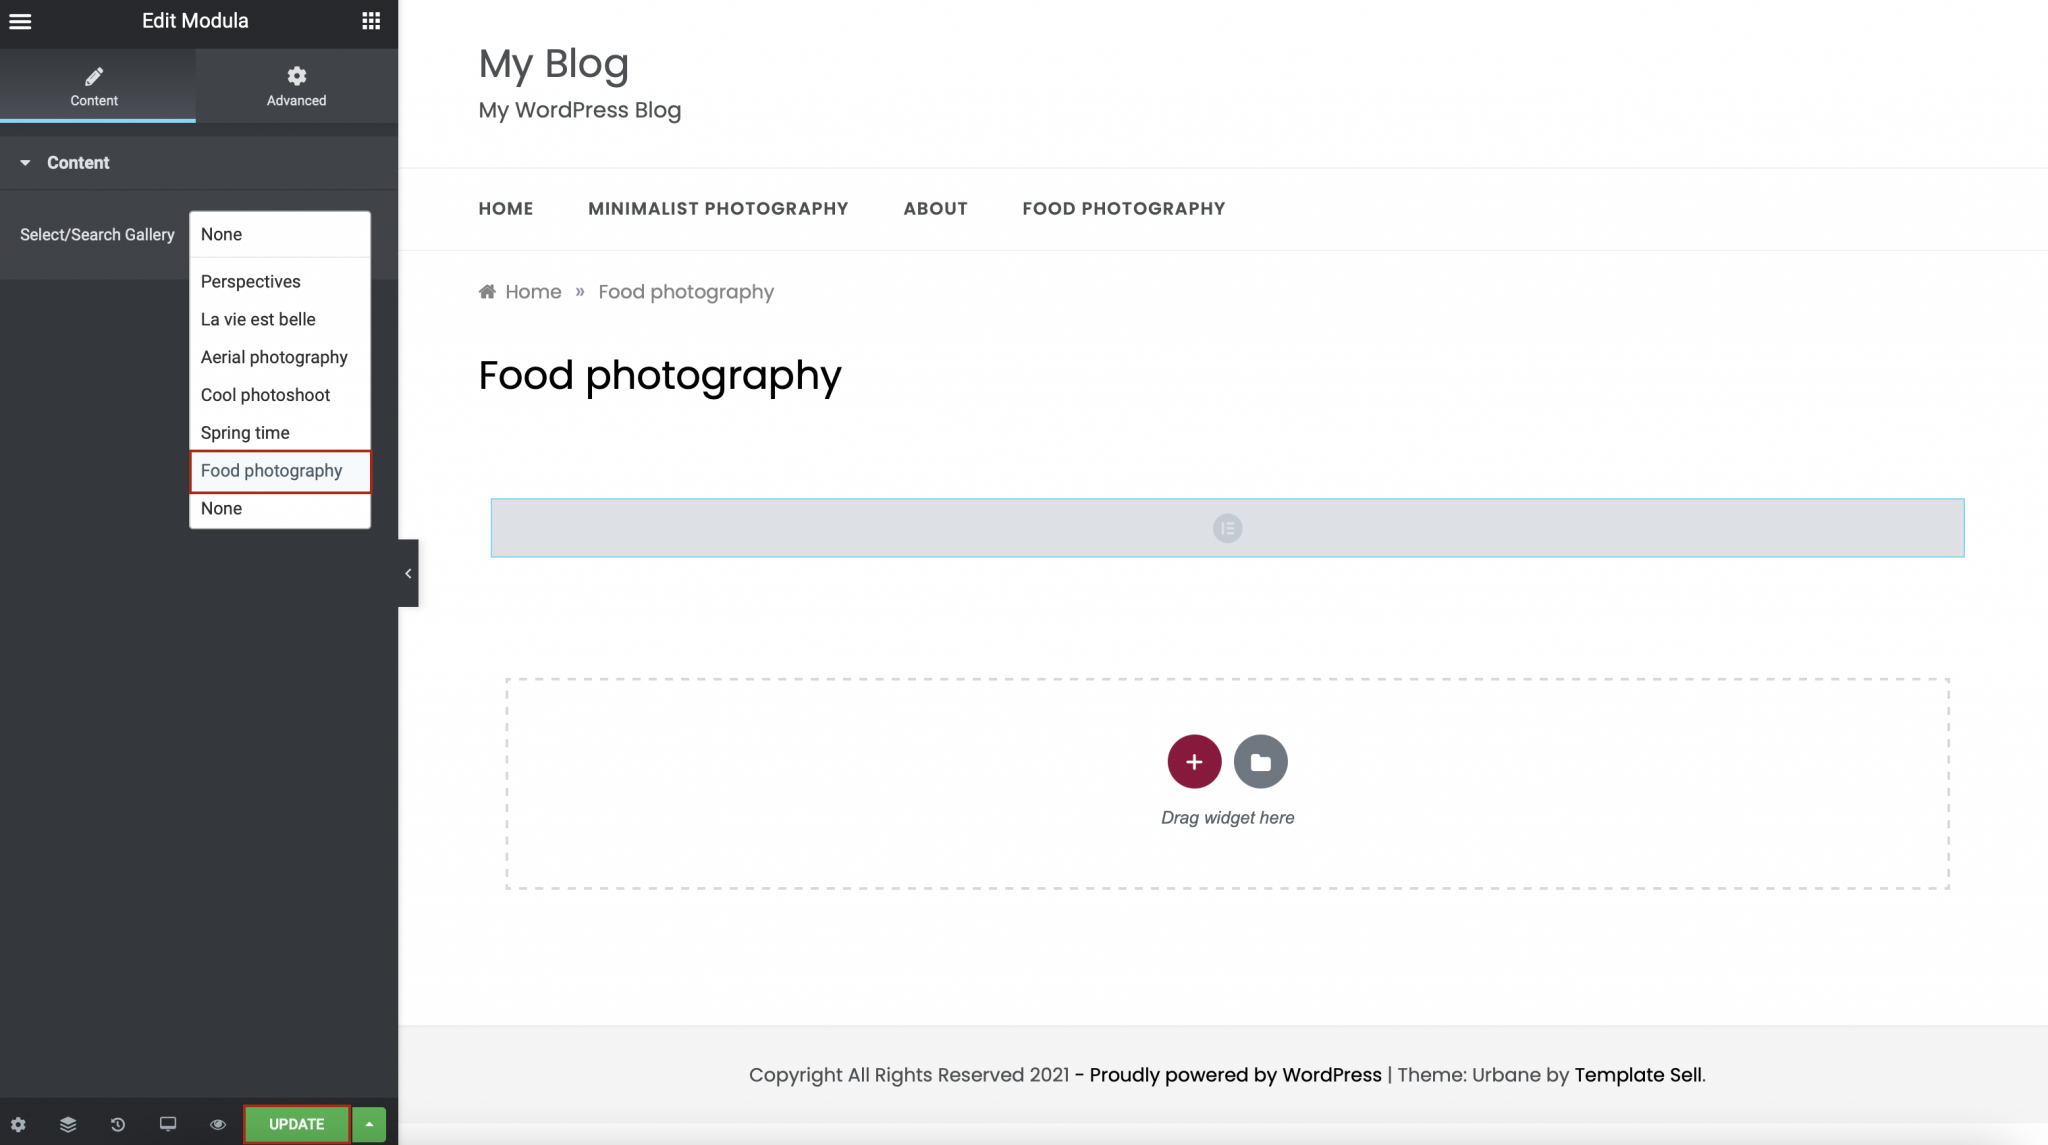The width and height of the screenshot is (2048, 1145).
Task: Expand save options arrow beside Update
Action: [370, 1124]
